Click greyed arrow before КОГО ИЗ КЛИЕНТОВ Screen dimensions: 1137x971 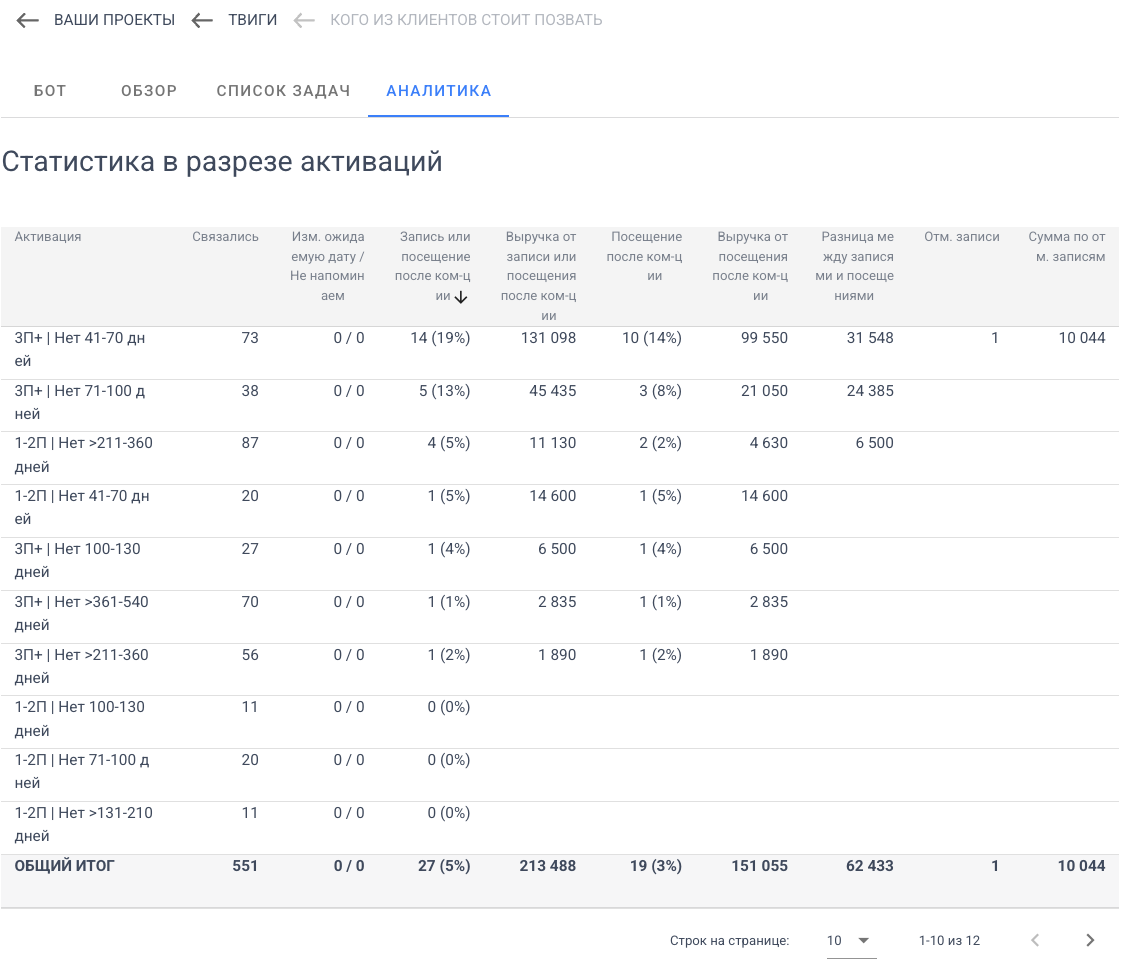[304, 20]
